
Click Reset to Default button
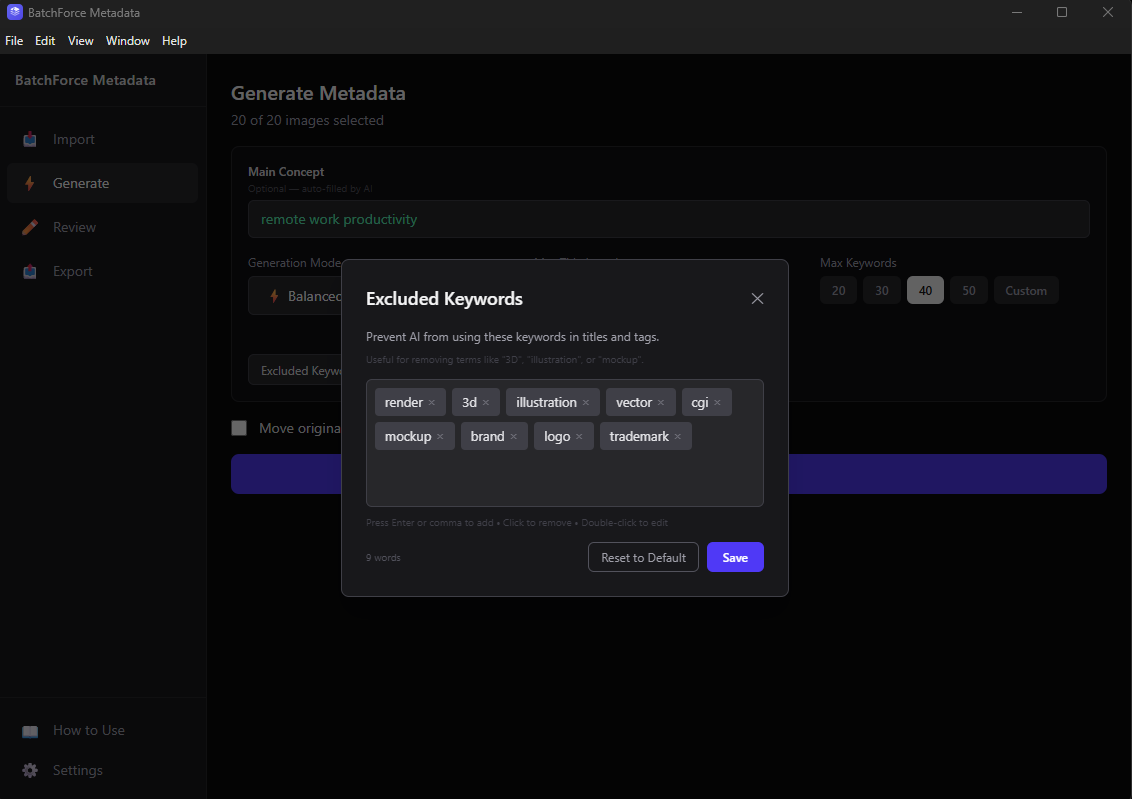pyautogui.click(x=643, y=557)
